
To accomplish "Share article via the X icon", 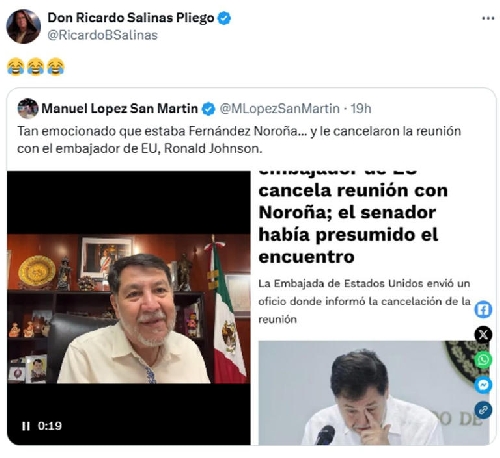I will pos(483,334).
